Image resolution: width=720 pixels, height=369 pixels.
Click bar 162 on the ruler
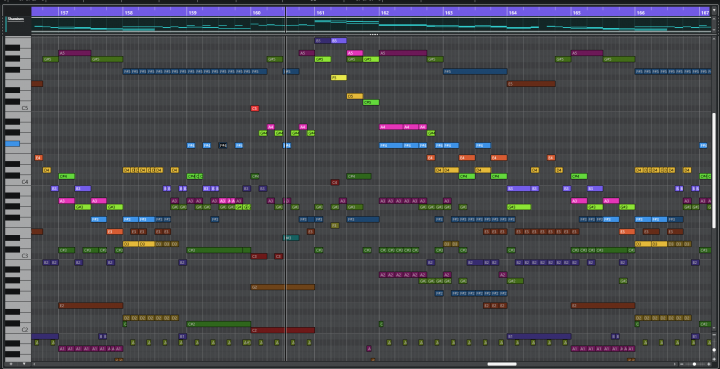coord(385,12)
